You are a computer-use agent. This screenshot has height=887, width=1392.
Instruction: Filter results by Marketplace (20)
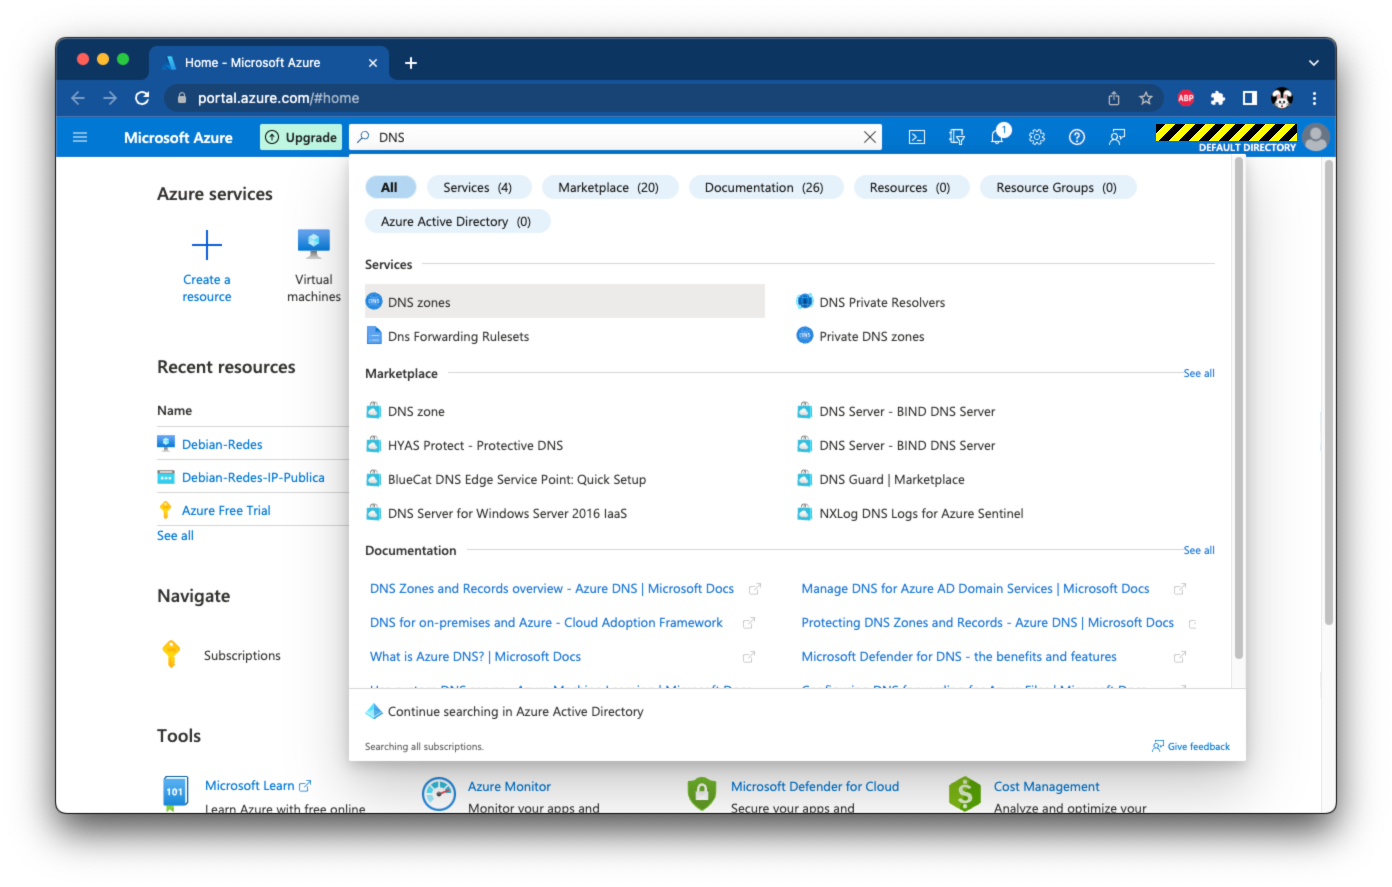click(608, 187)
